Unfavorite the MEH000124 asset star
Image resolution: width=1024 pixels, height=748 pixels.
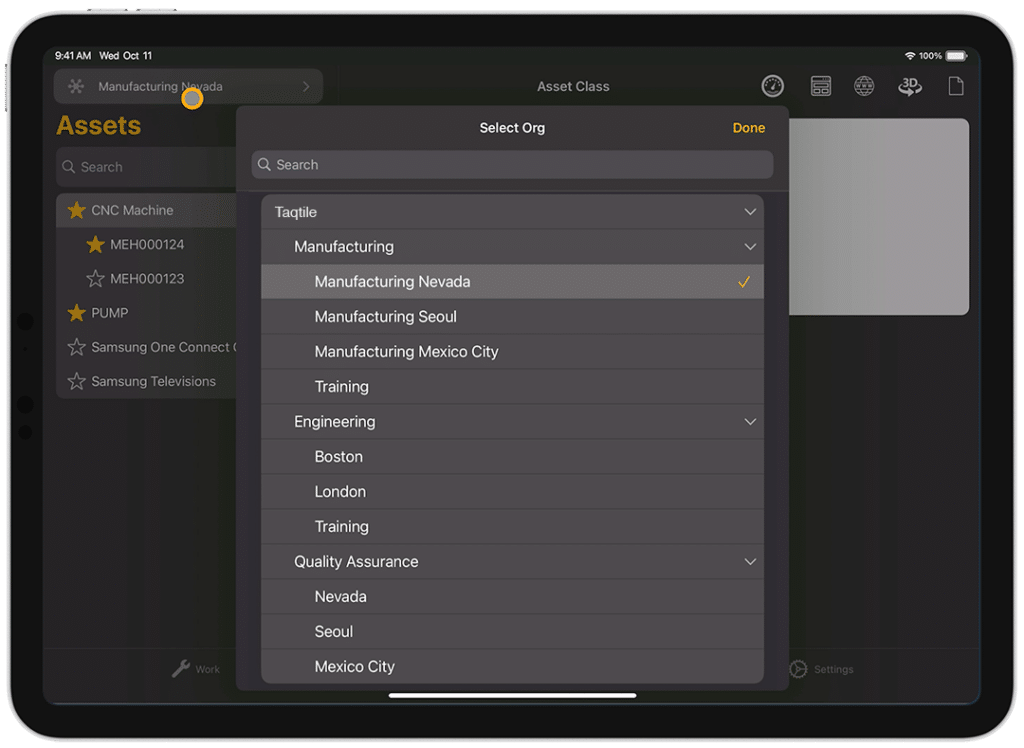tap(95, 245)
